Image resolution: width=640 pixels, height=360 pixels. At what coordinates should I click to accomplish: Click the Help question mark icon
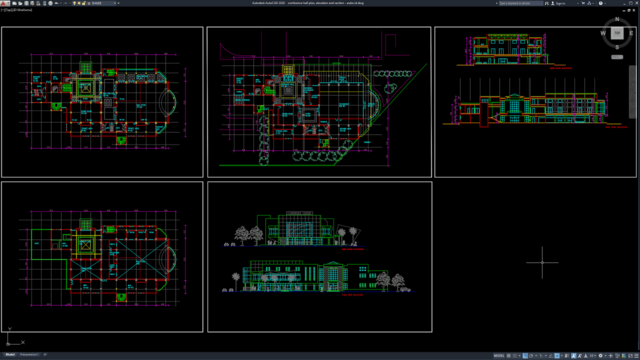(x=600, y=3)
